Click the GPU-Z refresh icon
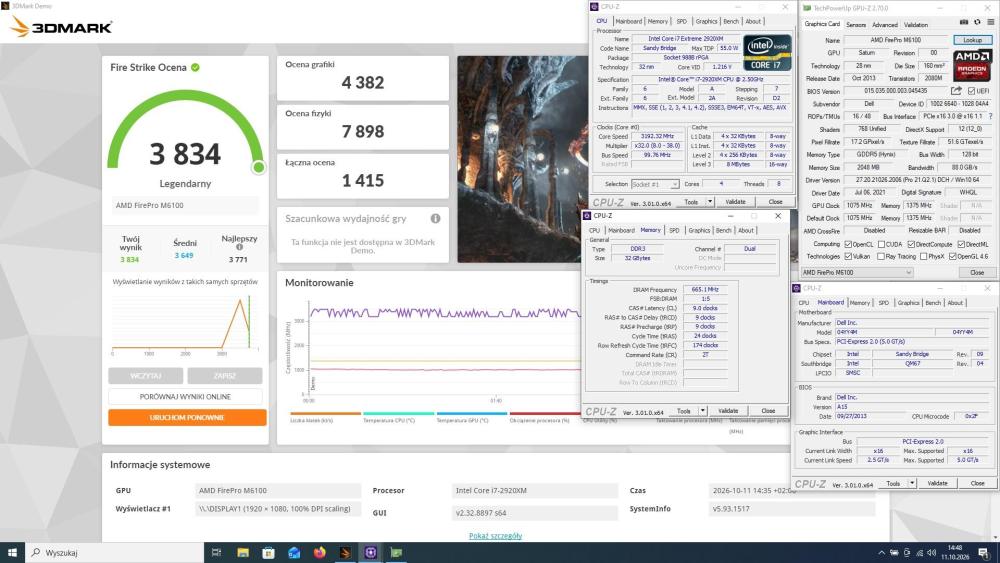Screen dimensions: 1000x563 pos(977,22)
